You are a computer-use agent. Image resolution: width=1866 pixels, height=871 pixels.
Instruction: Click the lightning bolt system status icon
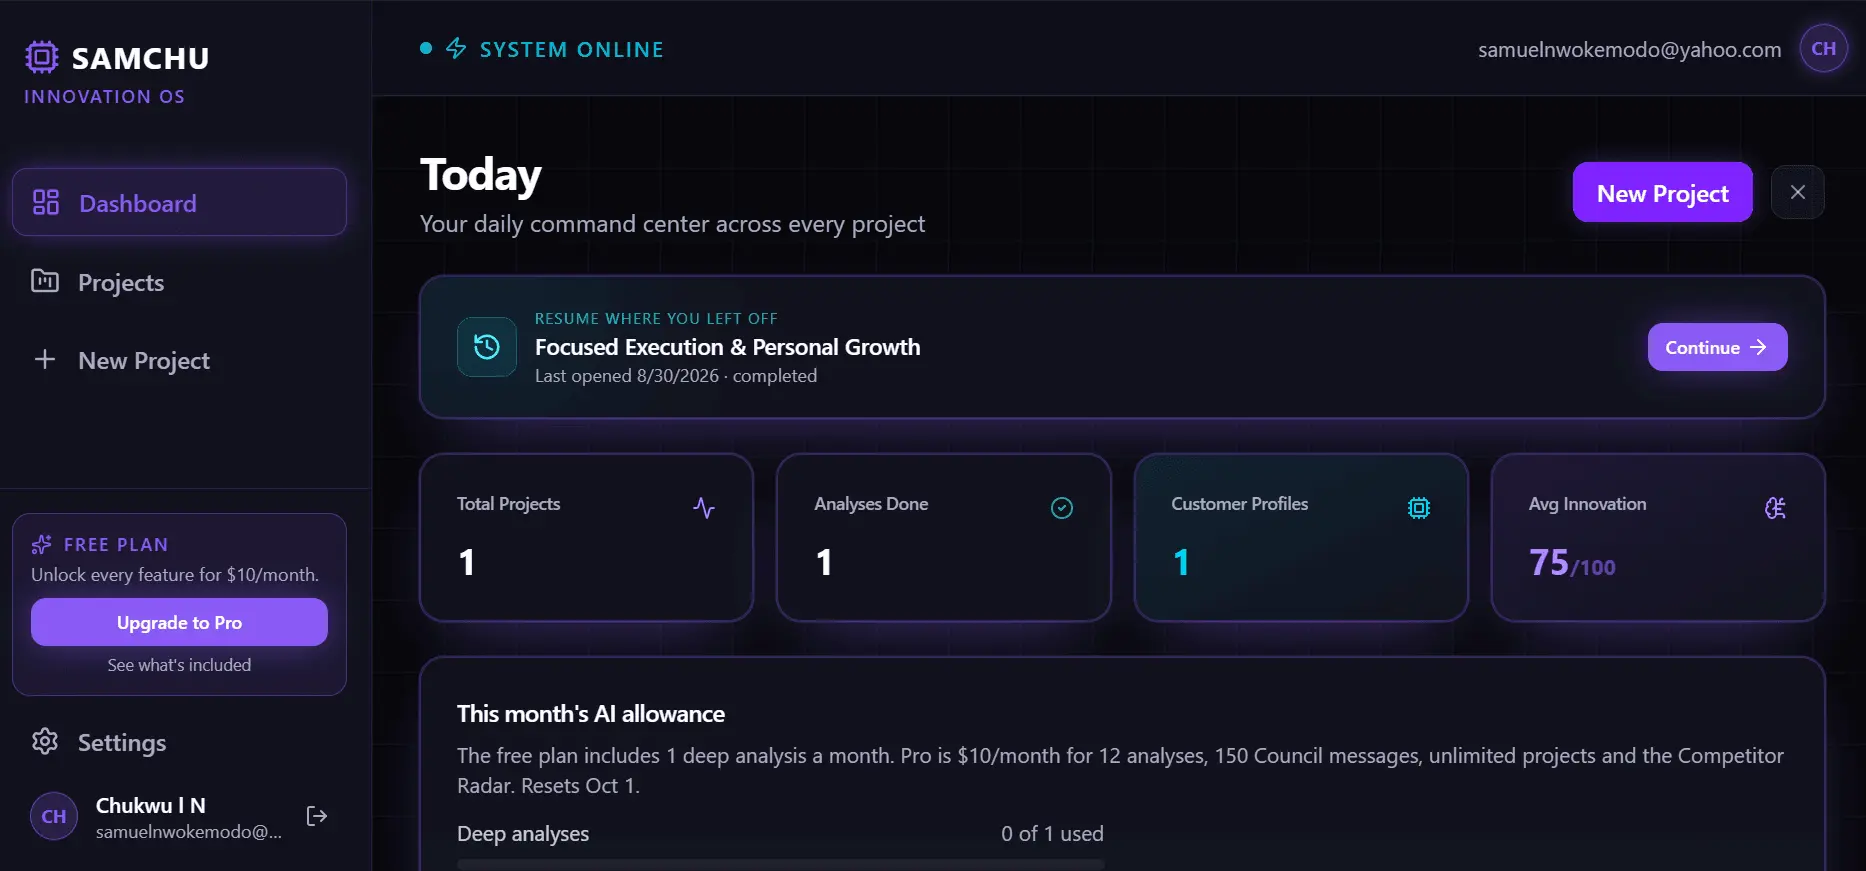[456, 48]
